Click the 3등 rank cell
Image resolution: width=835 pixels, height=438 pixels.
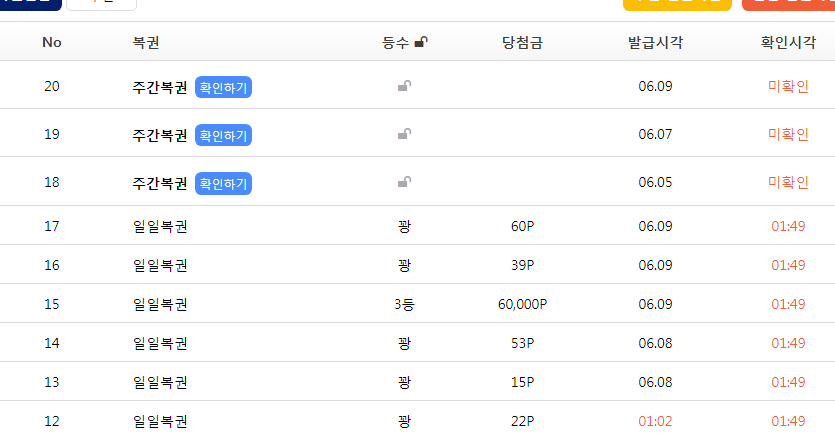[404, 304]
